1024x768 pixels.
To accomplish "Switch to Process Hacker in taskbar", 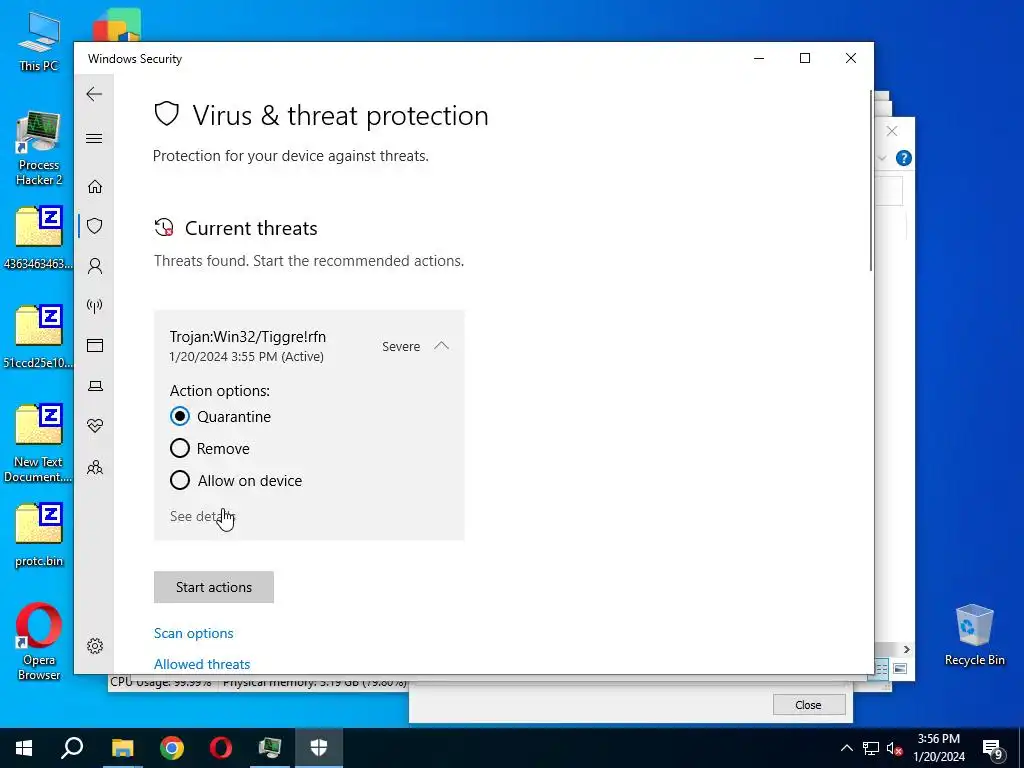I will click(270, 748).
